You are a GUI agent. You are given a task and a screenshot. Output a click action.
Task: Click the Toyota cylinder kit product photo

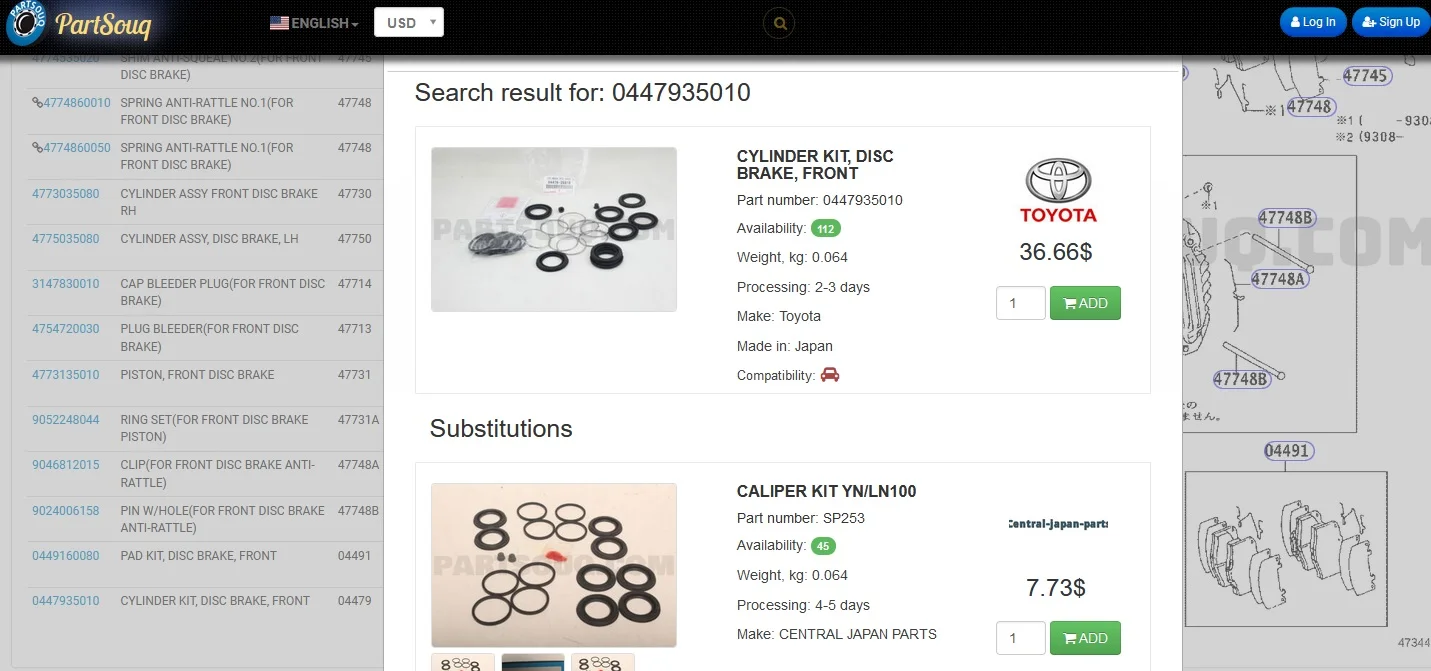click(553, 229)
